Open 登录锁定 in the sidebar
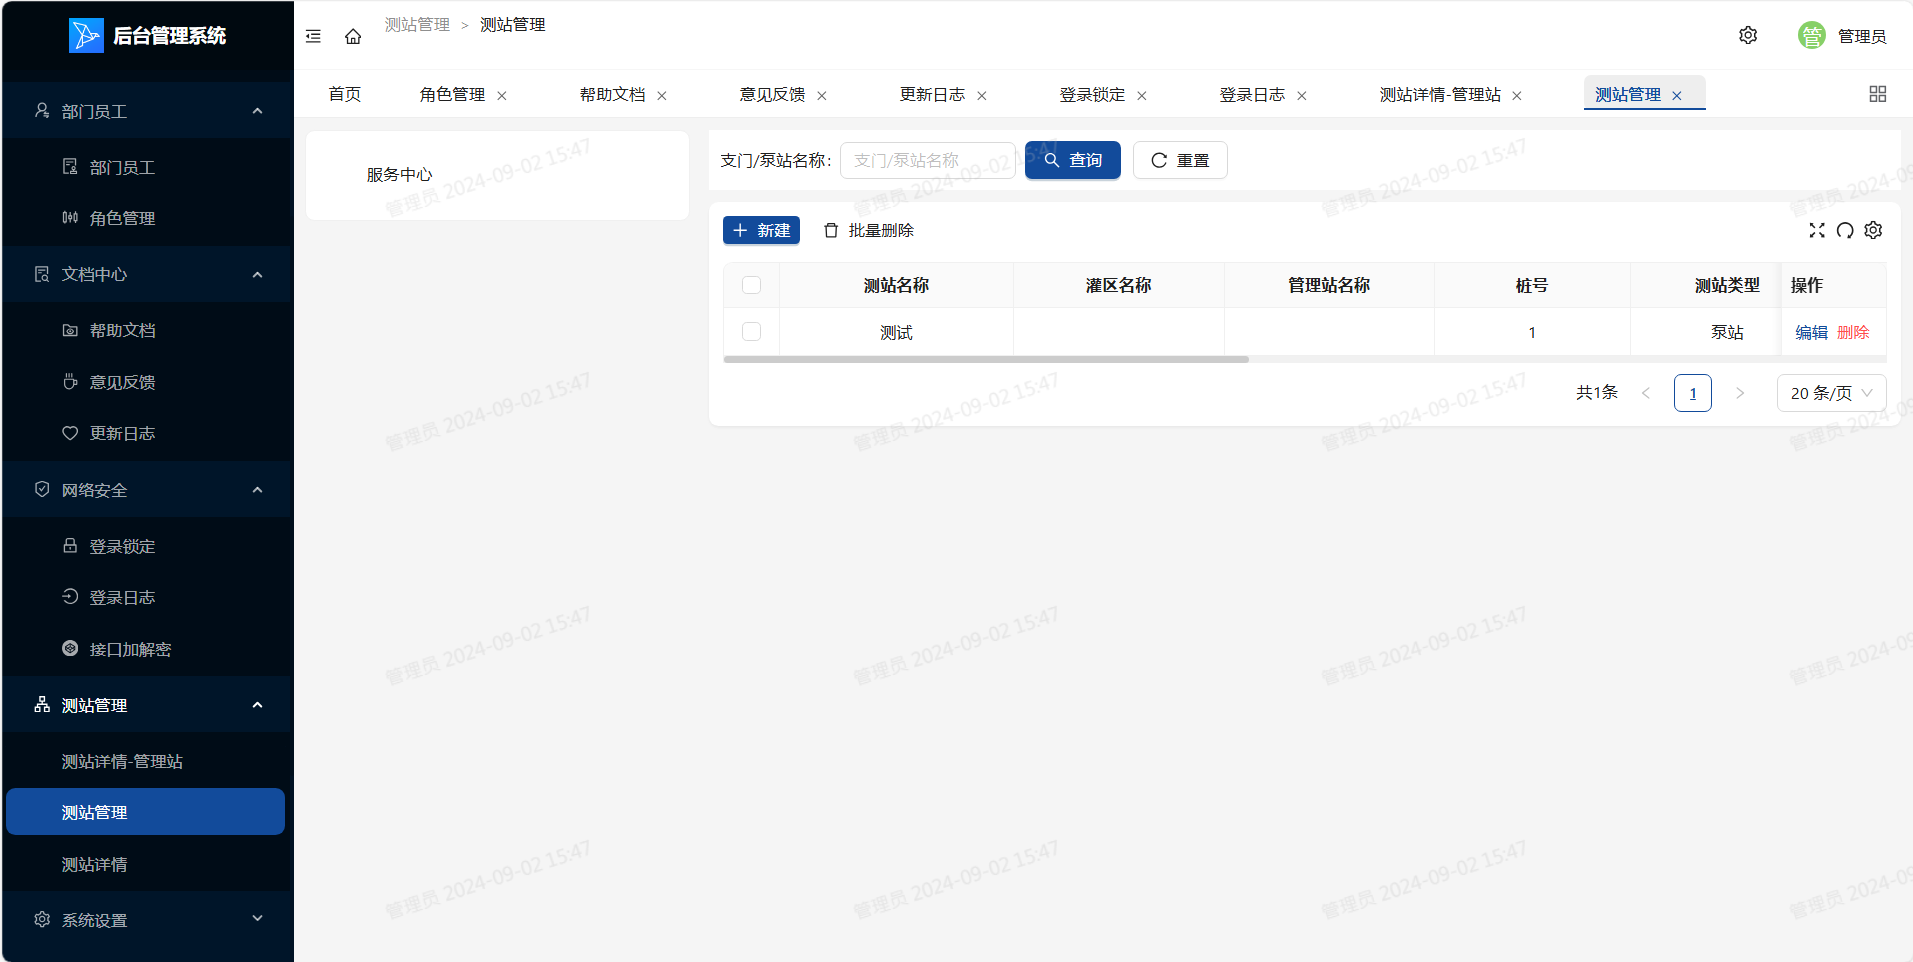1913x962 pixels. 146,546
